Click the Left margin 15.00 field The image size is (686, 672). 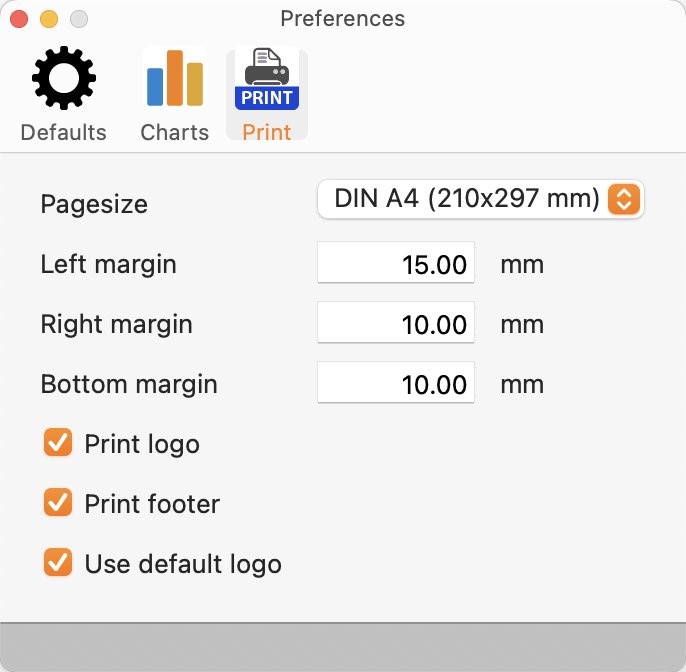(396, 262)
